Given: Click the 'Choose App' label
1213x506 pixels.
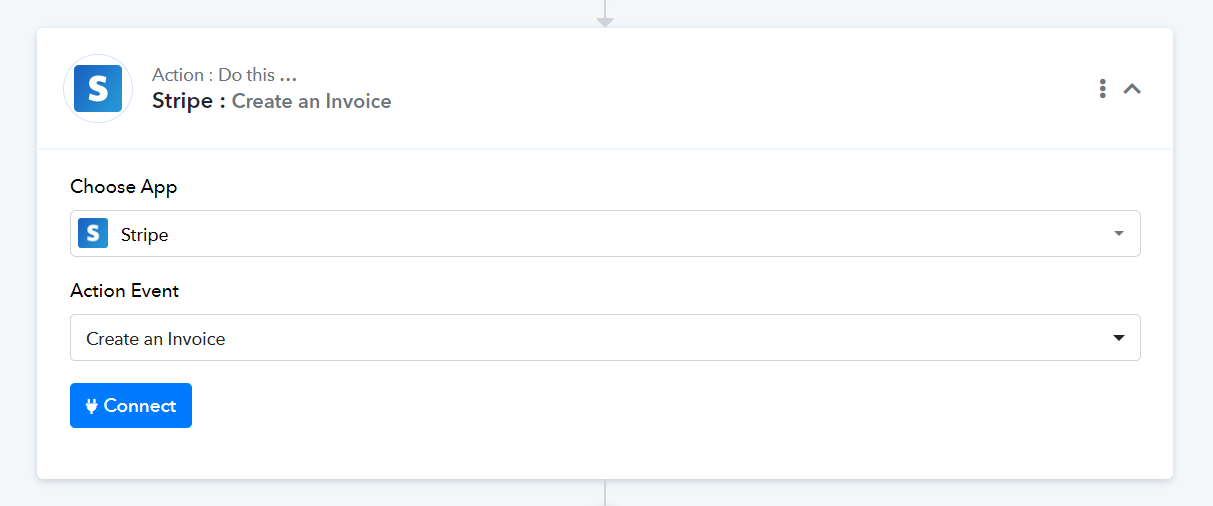Looking at the screenshot, I should (124, 187).
